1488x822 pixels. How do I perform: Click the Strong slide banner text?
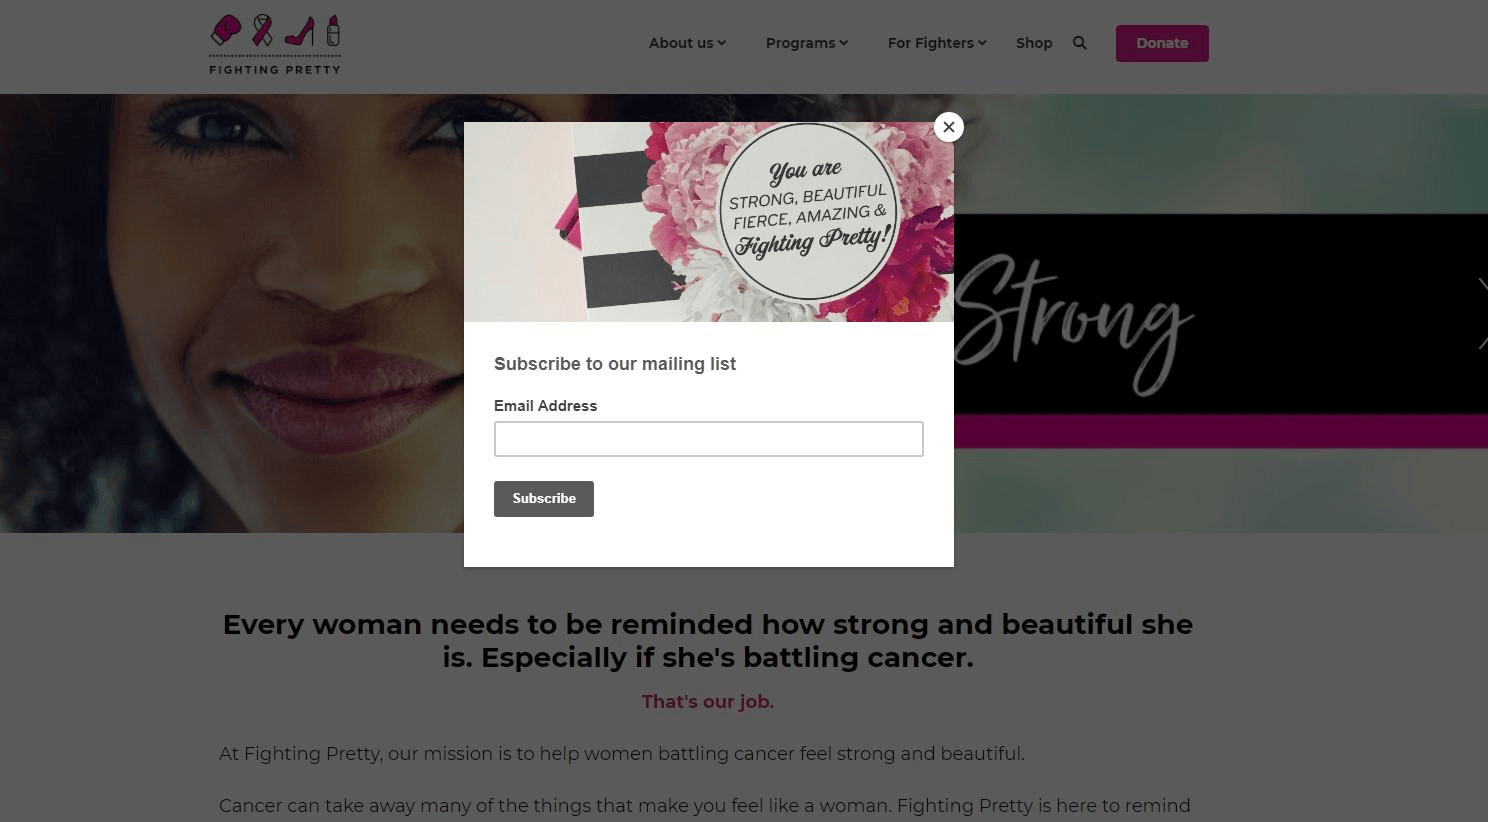[x=1075, y=321]
